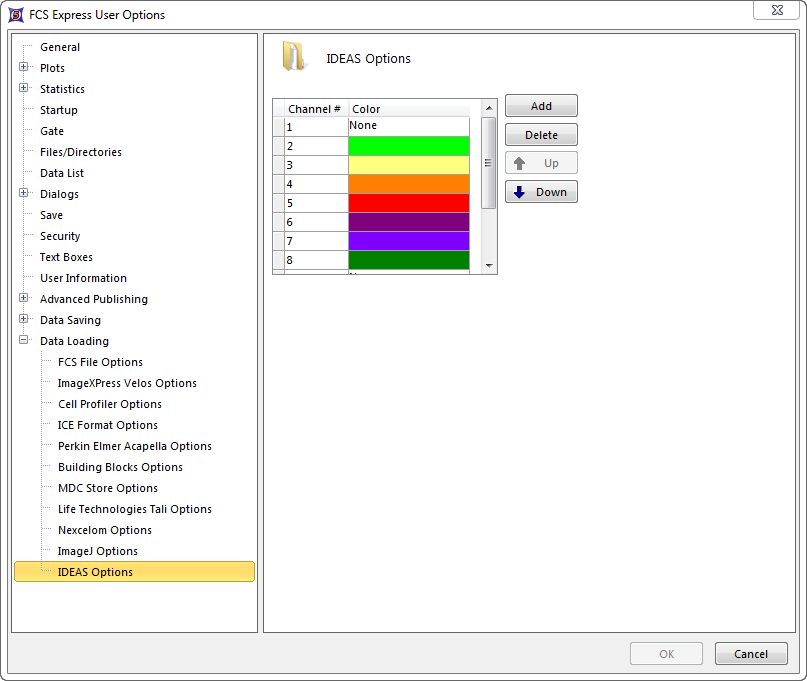Expand the Dialogs tree node
807x681 pixels.
tap(24, 193)
